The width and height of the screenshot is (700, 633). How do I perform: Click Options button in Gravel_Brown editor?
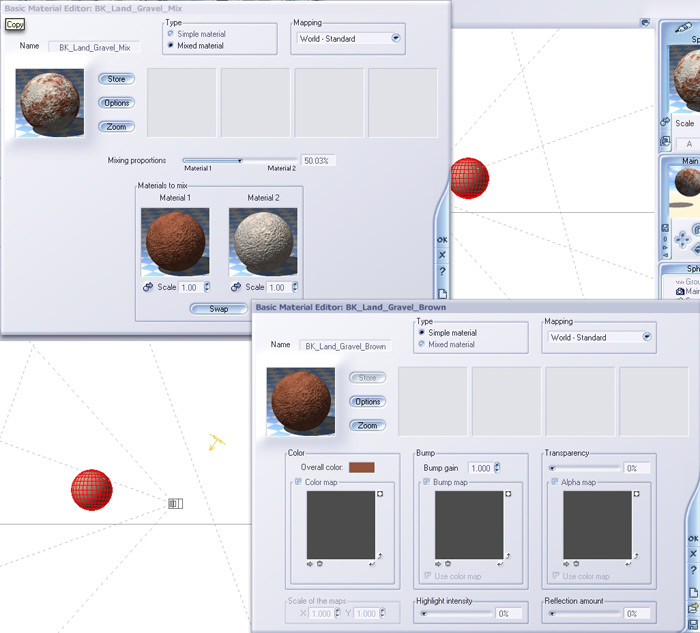pyautogui.click(x=367, y=402)
